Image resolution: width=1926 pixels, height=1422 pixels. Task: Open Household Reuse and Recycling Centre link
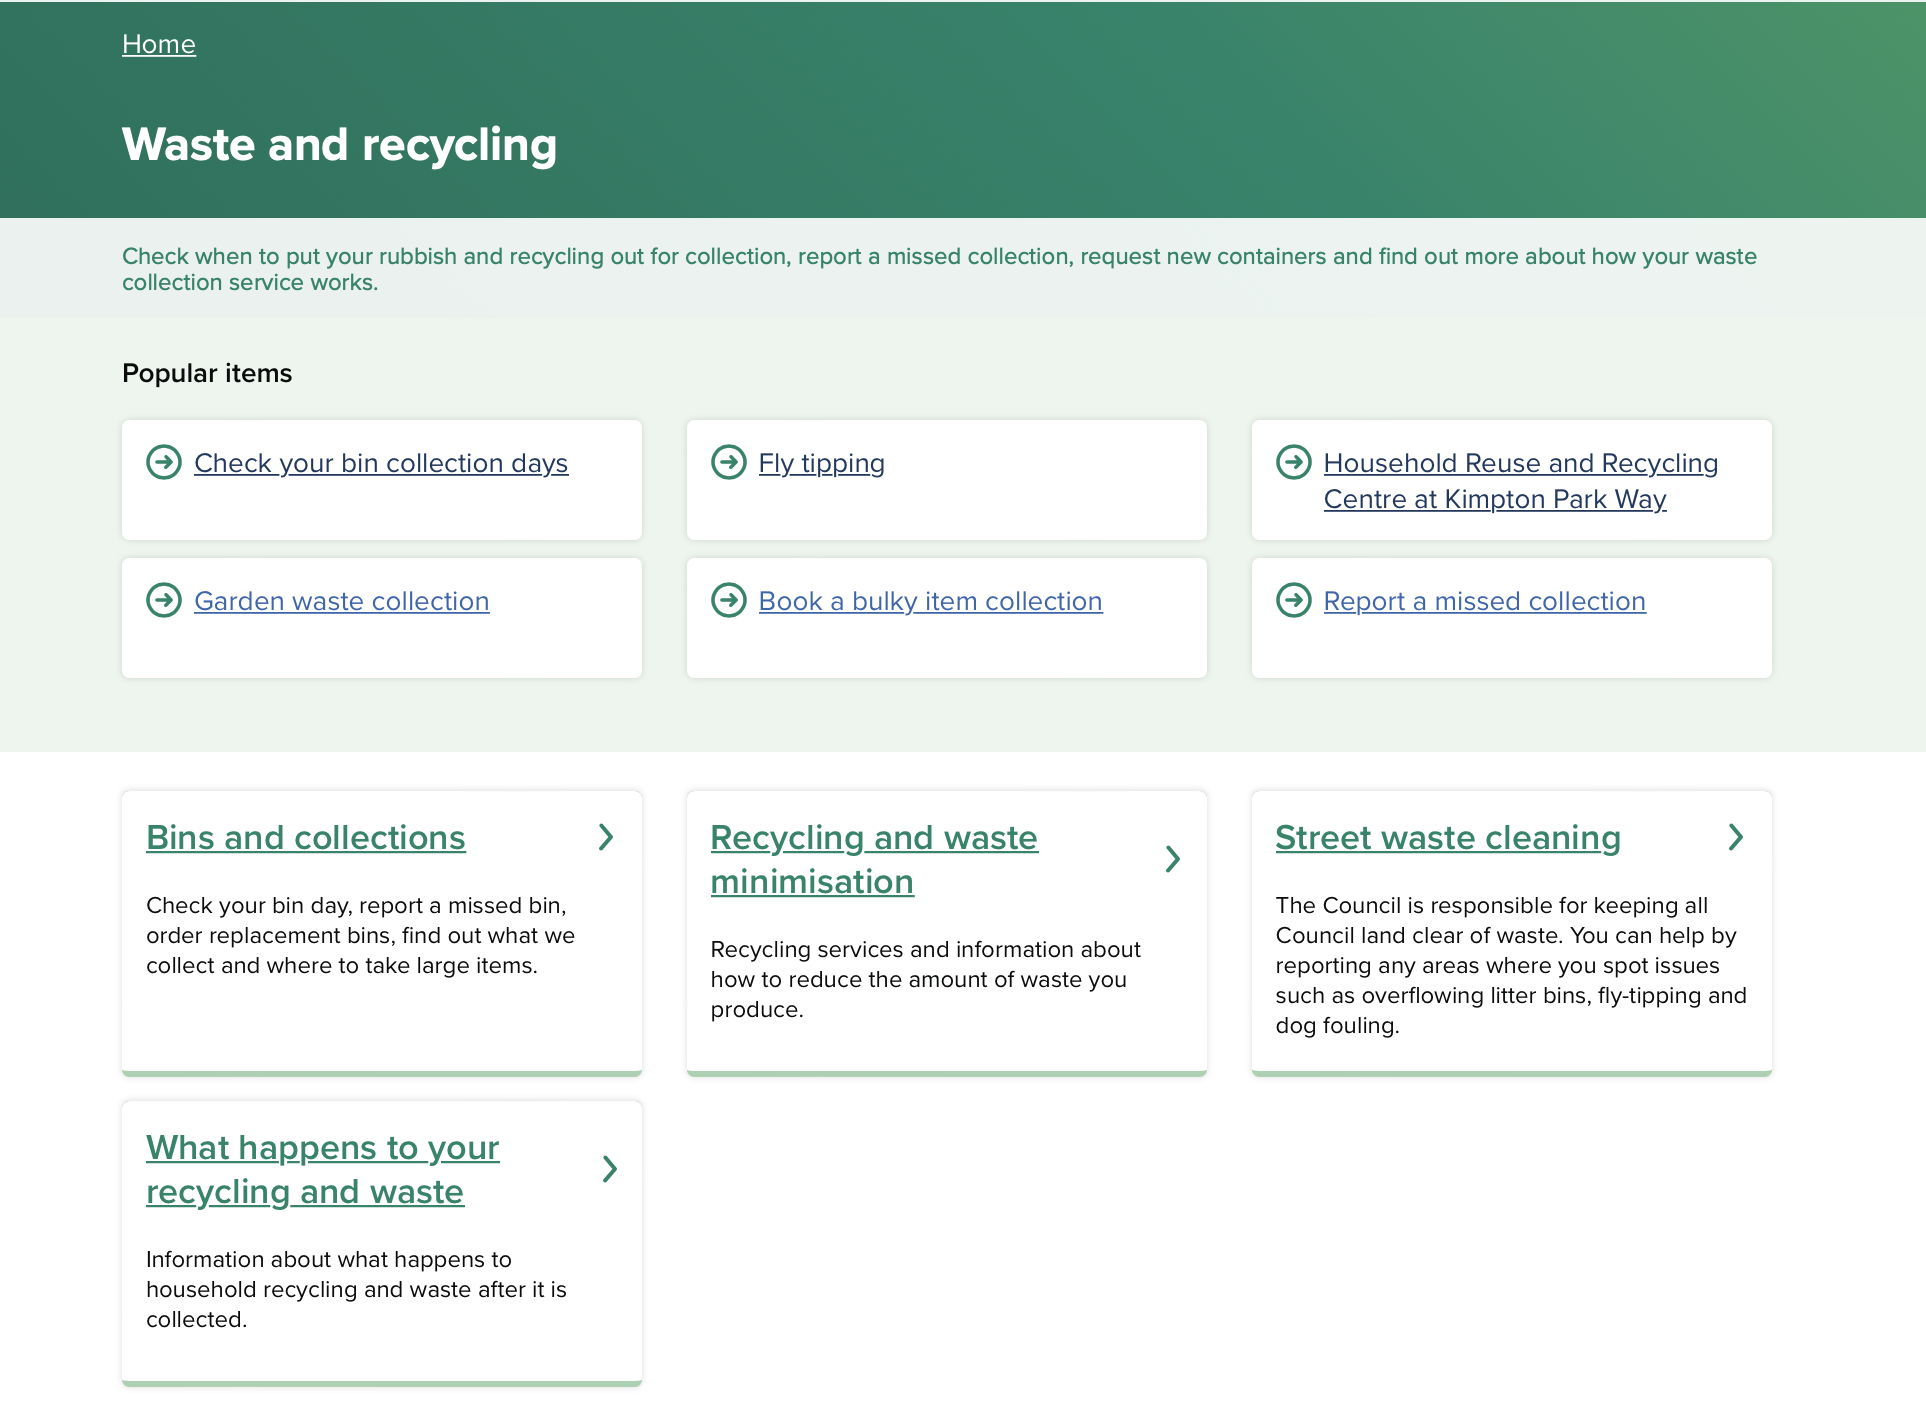(1520, 481)
